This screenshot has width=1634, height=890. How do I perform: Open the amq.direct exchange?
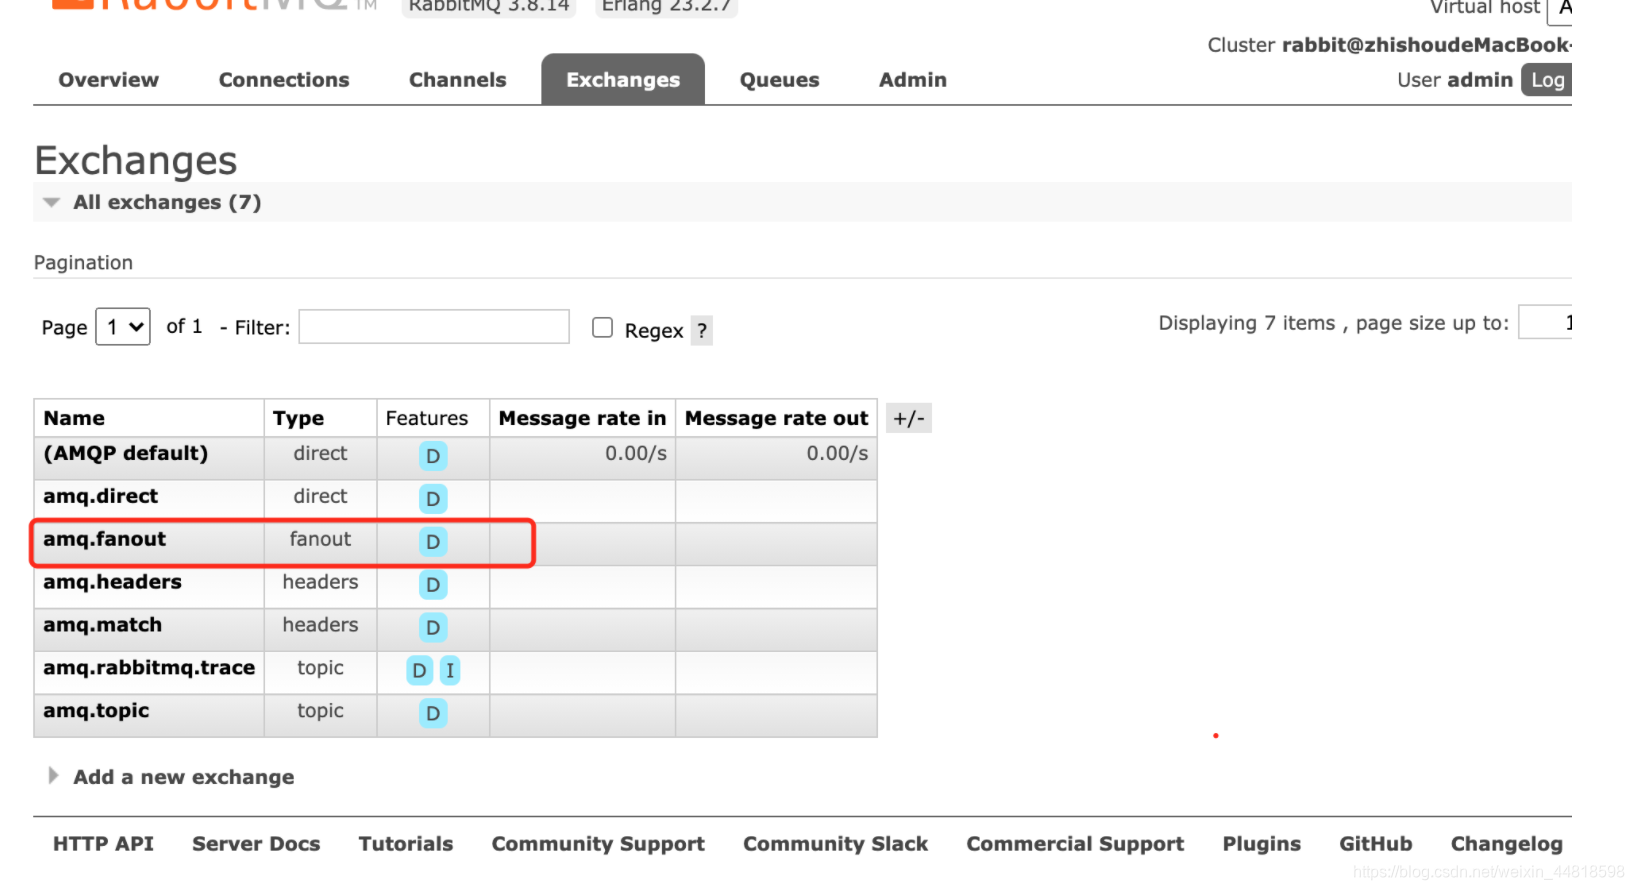click(x=100, y=496)
